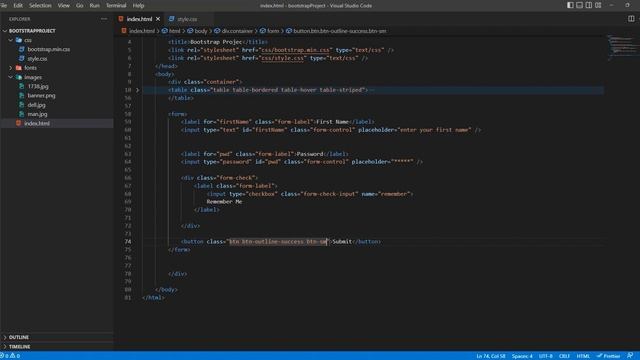The width and height of the screenshot is (640, 360).
Task: Open the File menu
Action: (x=4, y=6)
